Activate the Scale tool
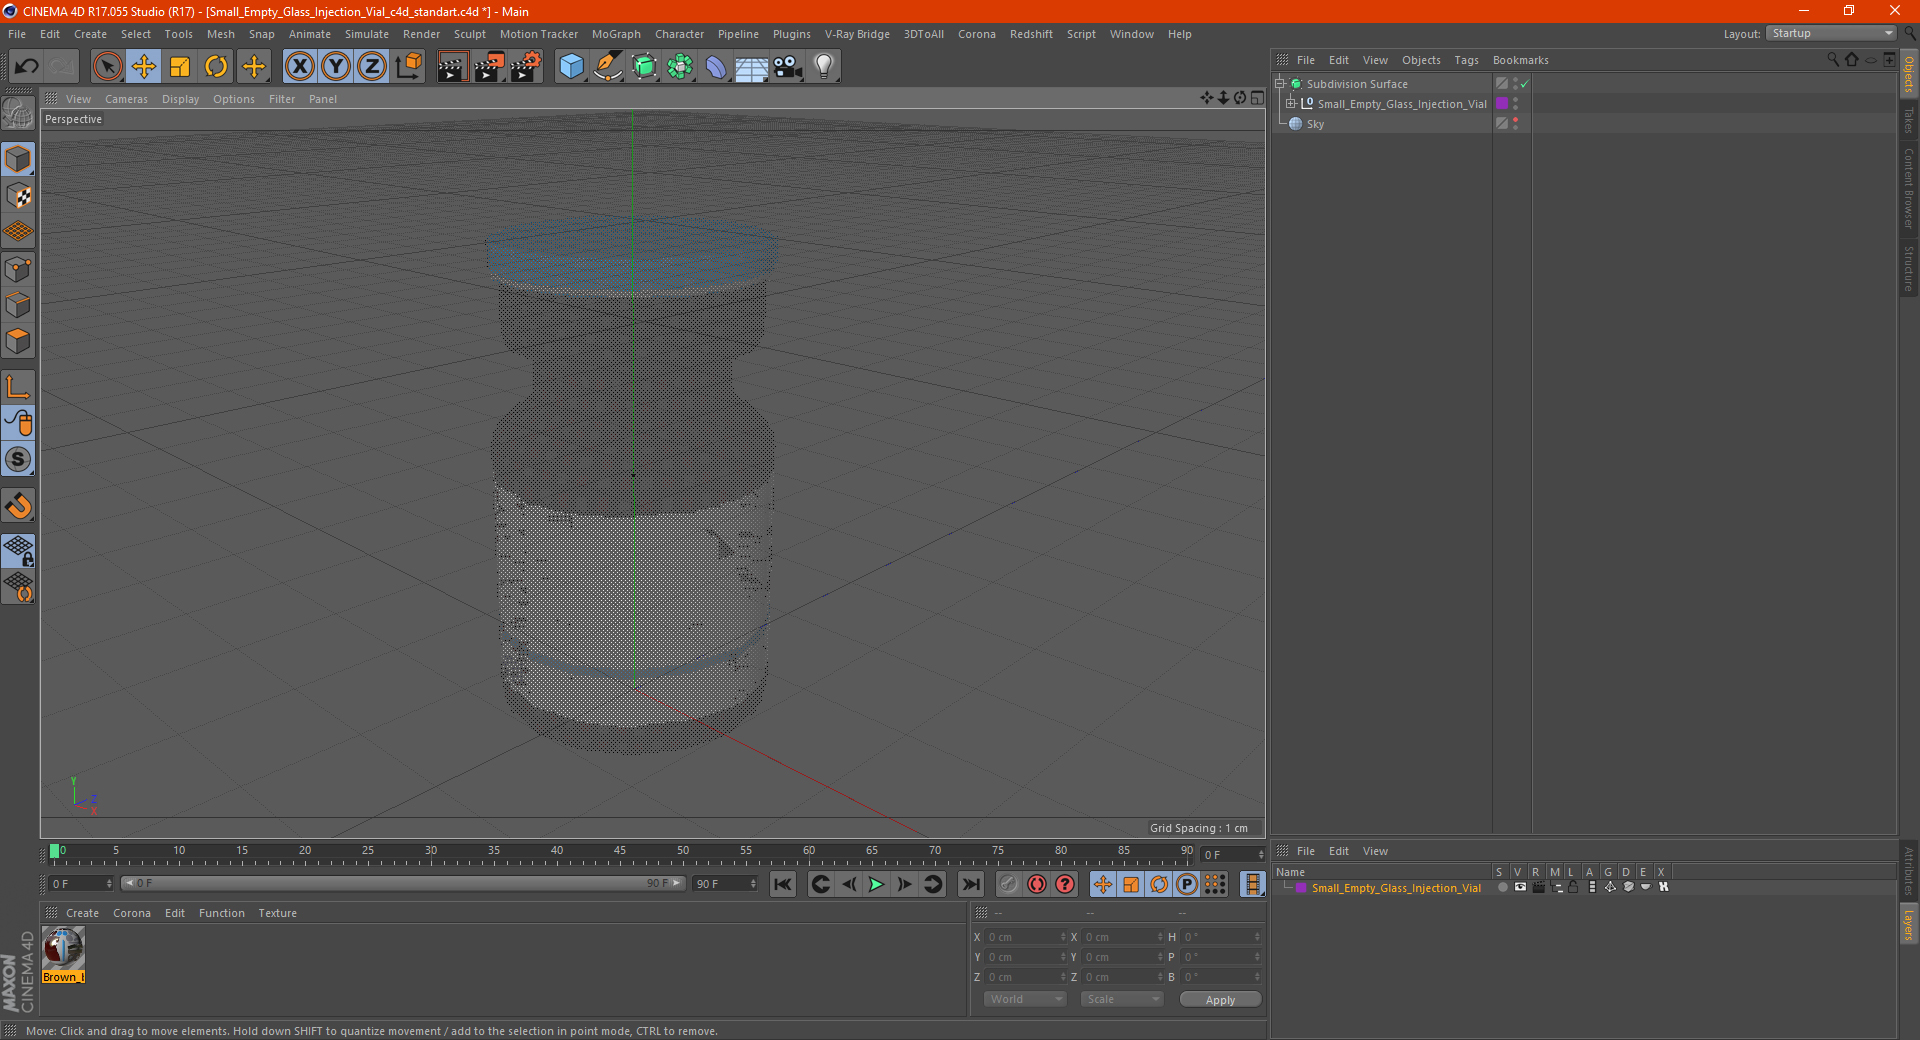Screen dimensions: 1920x1040 coord(180,67)
